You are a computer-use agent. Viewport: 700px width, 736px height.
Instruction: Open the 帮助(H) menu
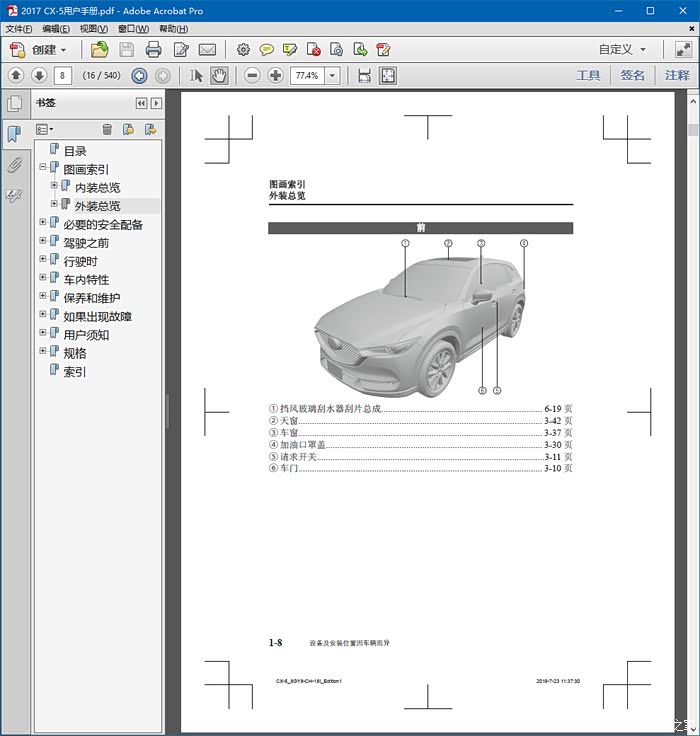tap(173, 29)
